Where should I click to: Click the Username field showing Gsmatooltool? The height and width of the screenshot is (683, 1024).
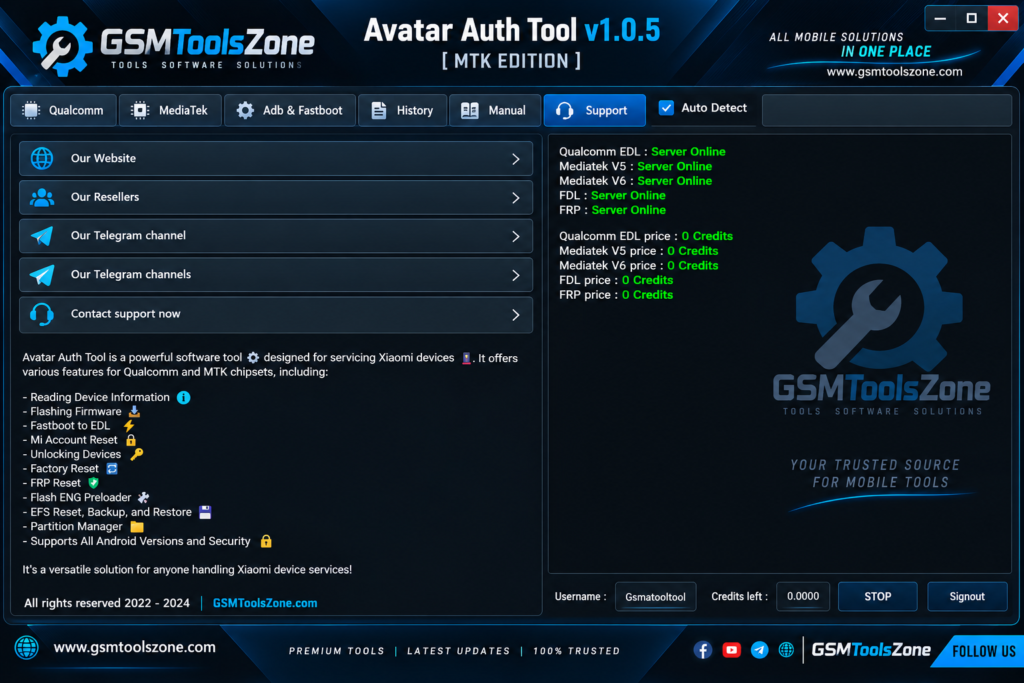click(x=656, y=597)
